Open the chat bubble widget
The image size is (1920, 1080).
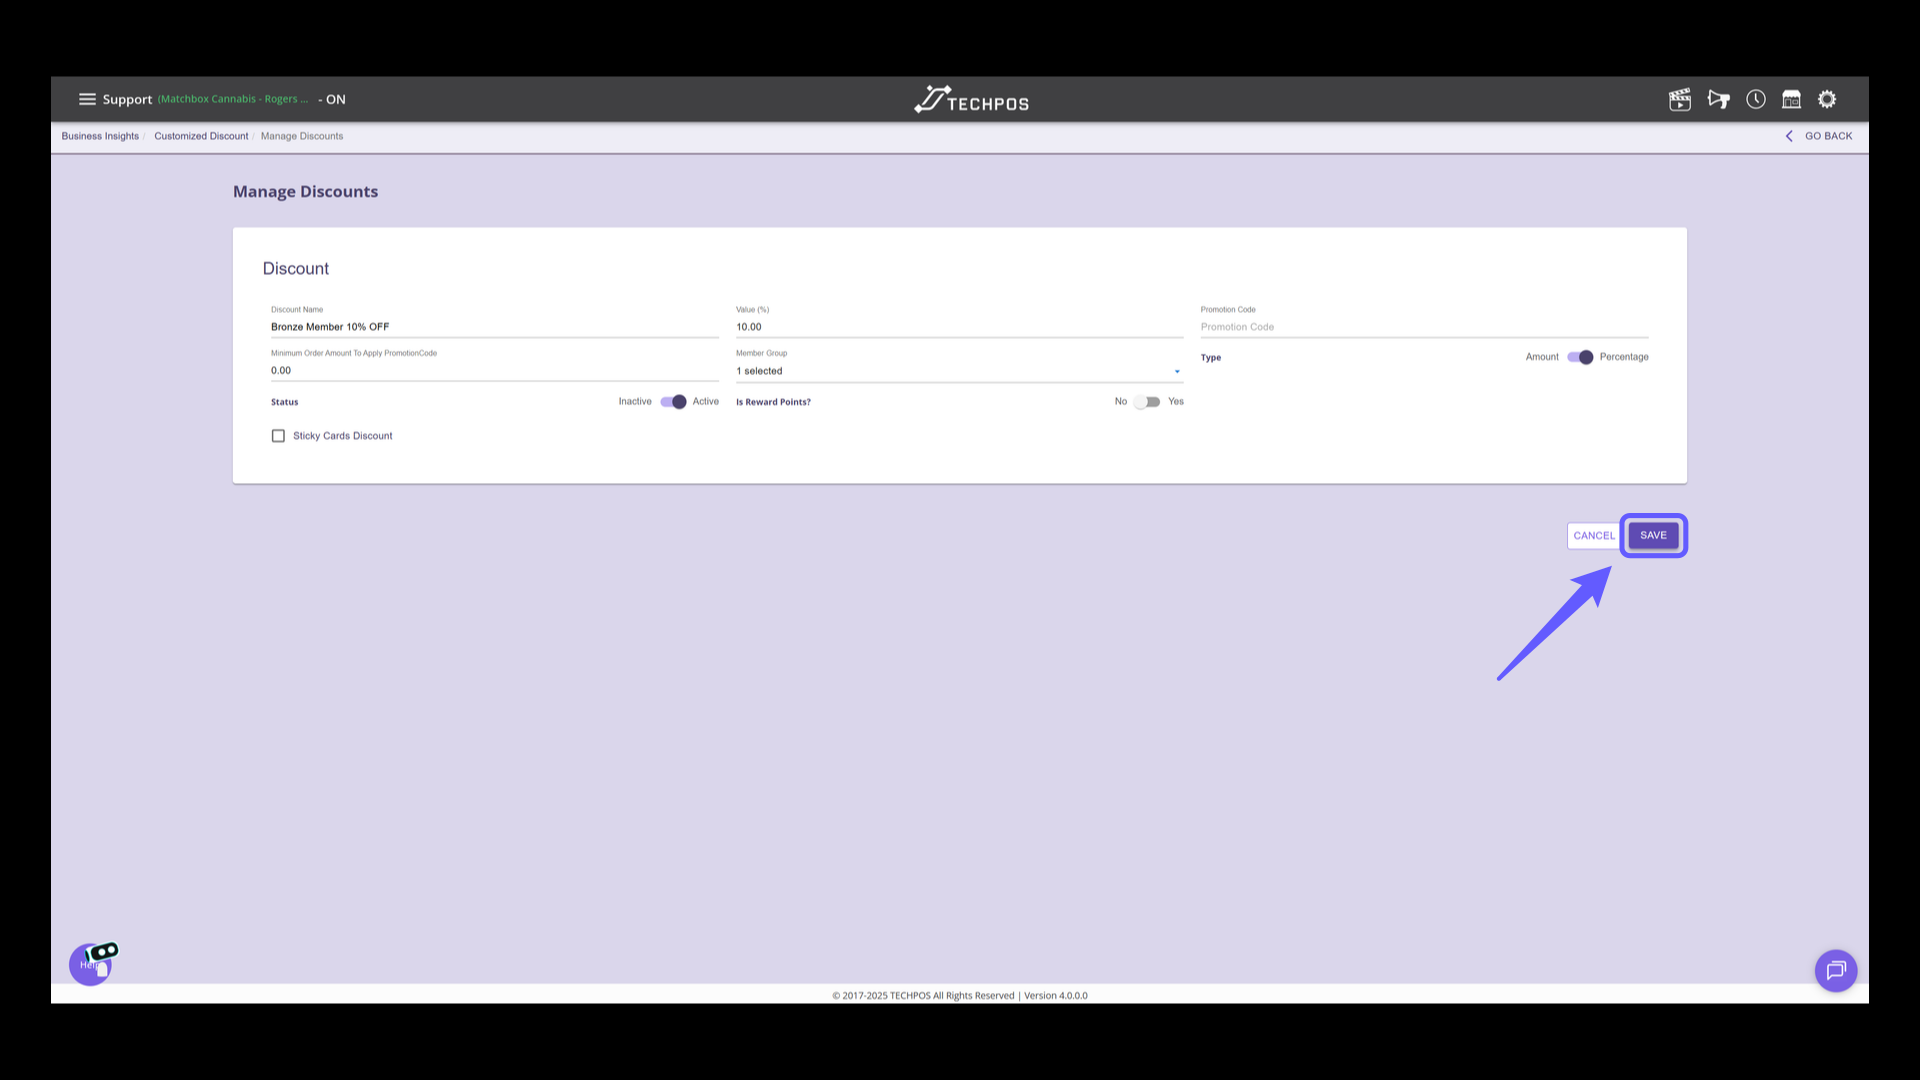1836,970
